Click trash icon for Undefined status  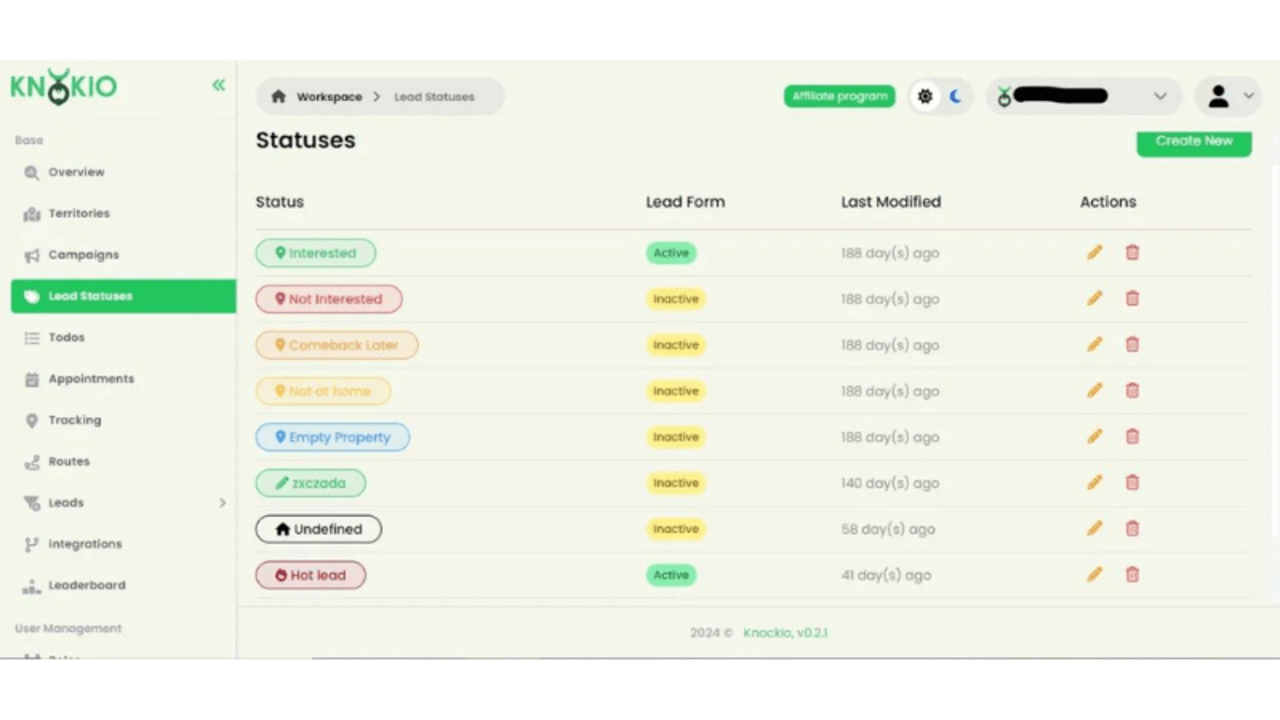pos(1132,529)
